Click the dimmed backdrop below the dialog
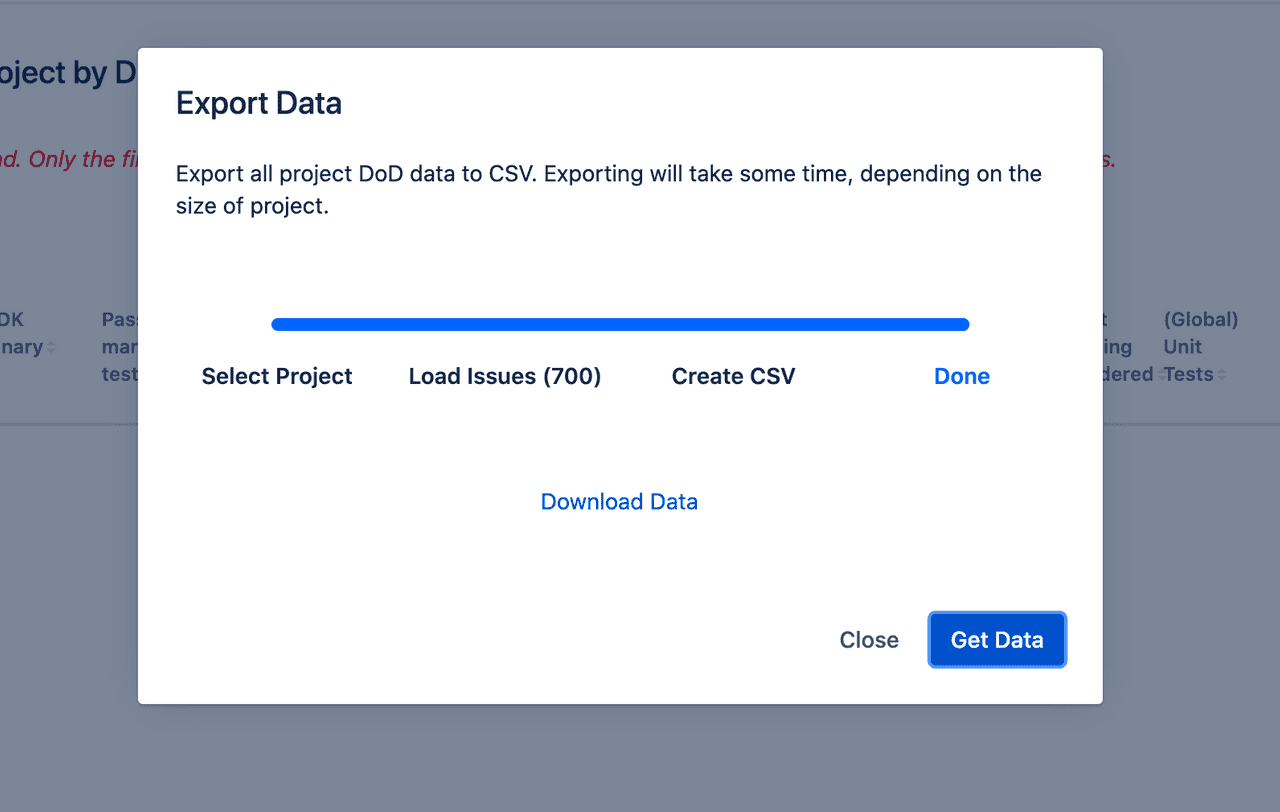Screen dimensions: 1280x812 [x=640, y=758]
